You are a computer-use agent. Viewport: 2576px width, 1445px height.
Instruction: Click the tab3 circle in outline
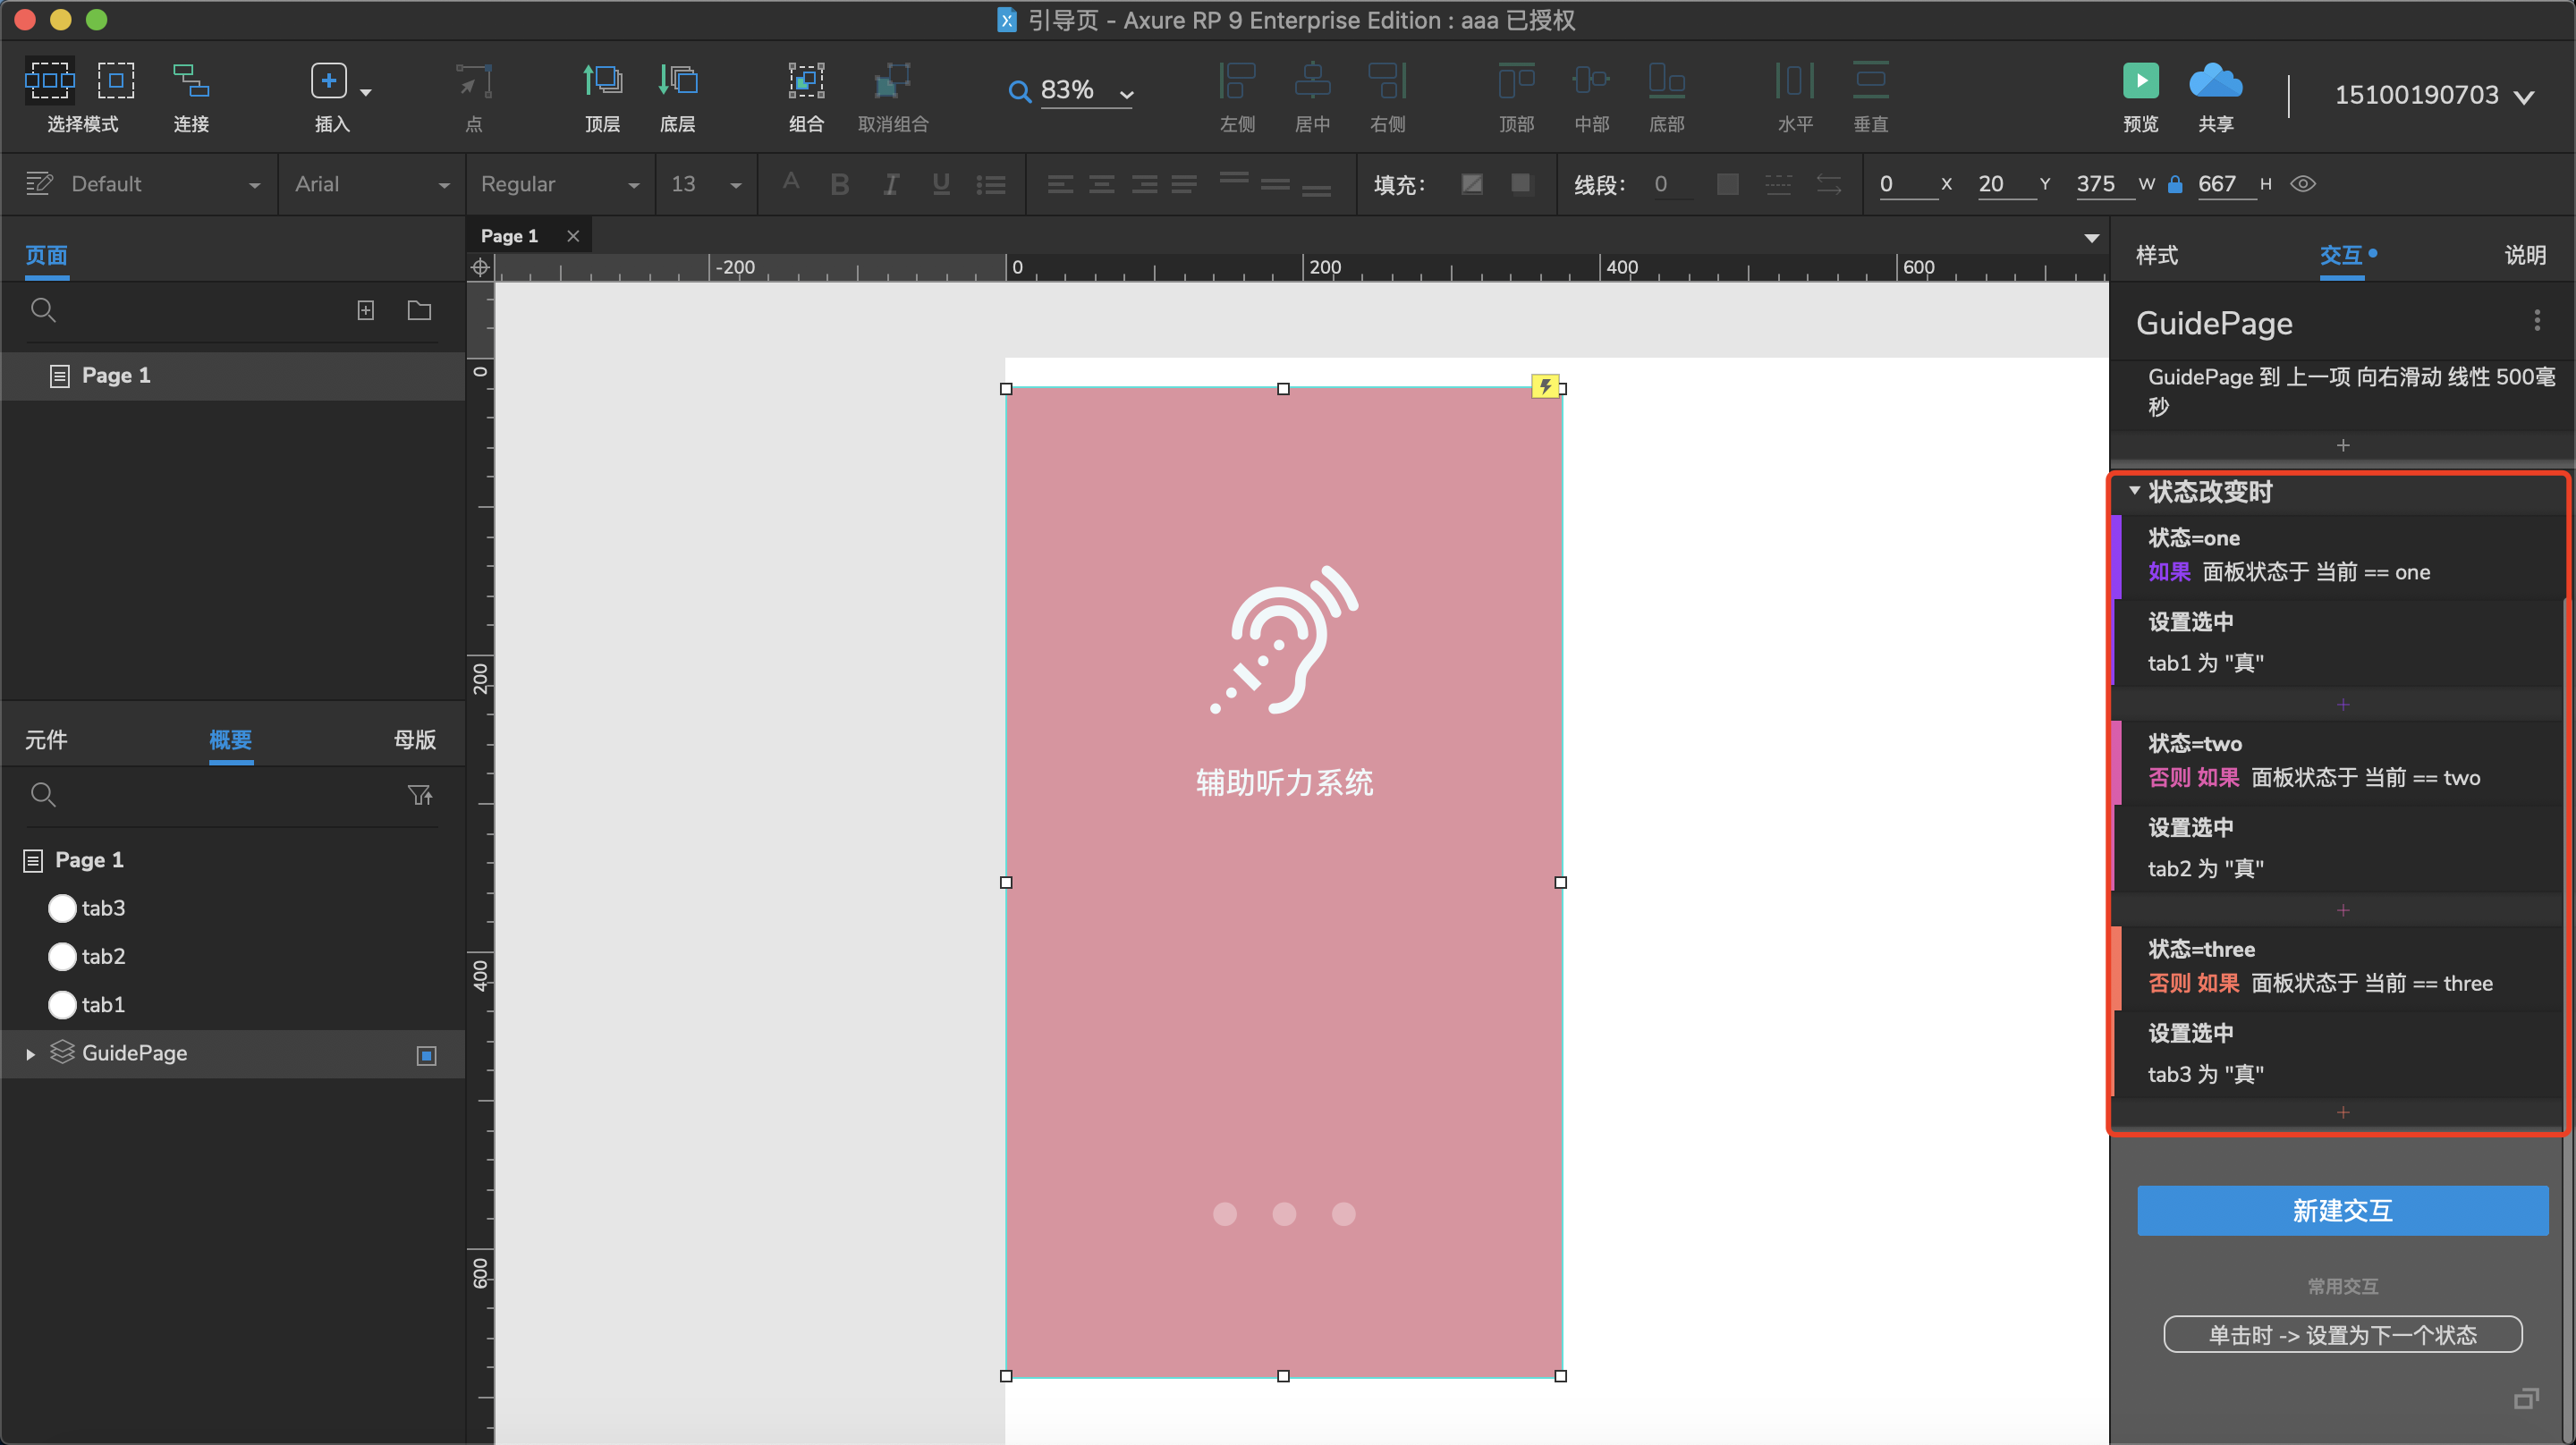coord(62,908)
